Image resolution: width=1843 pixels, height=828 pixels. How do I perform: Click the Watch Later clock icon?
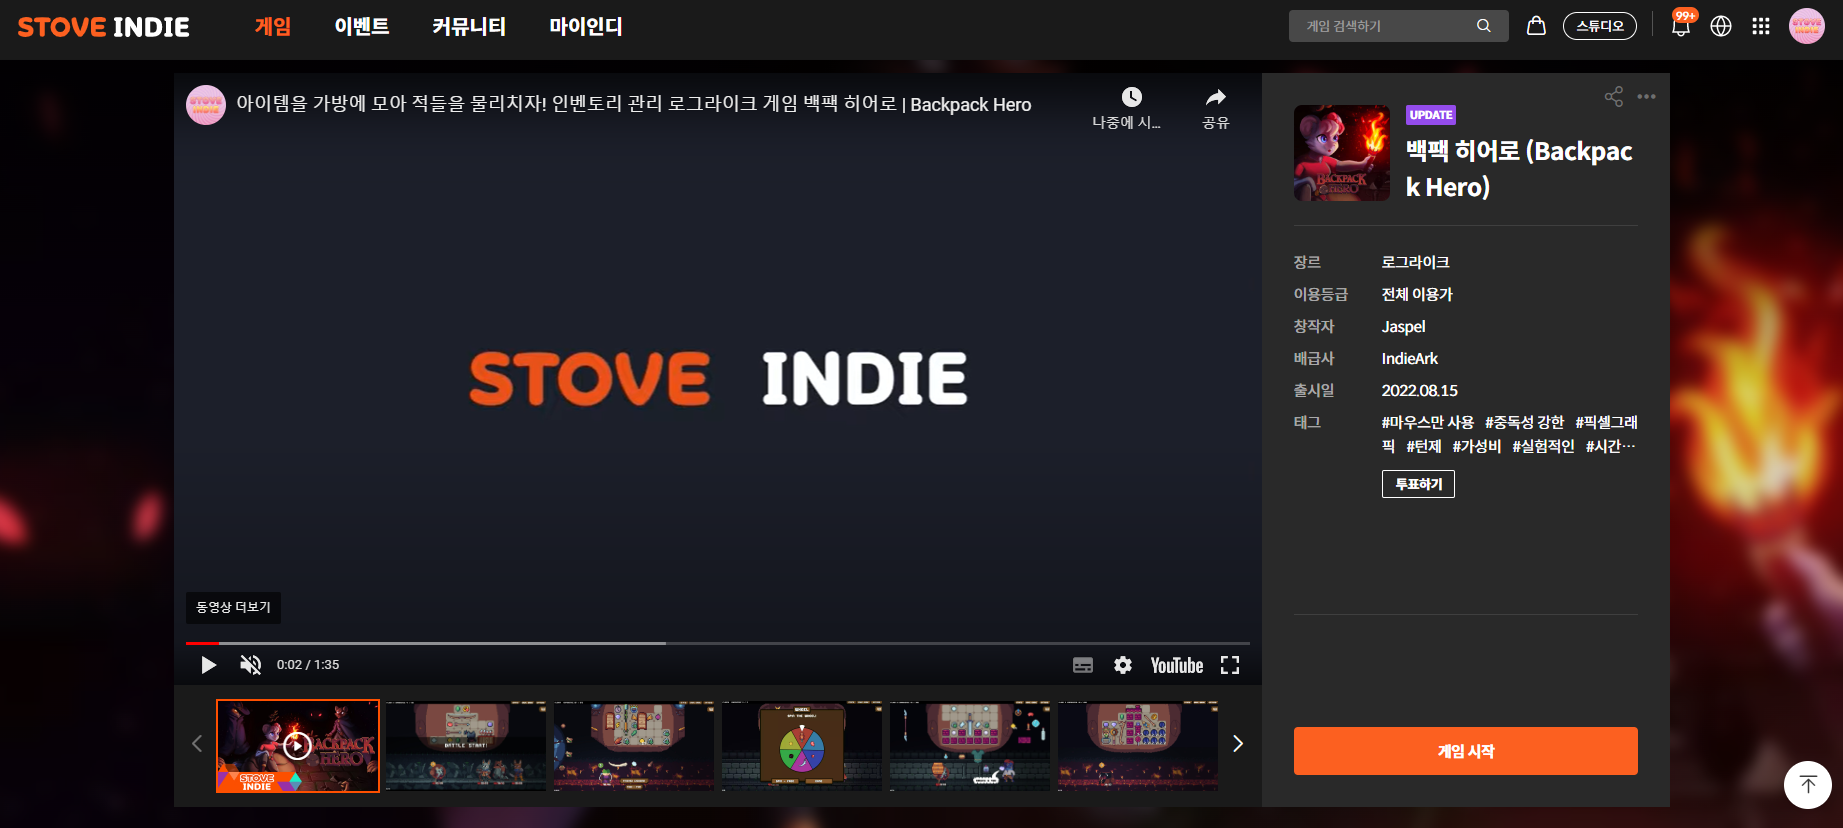coord(1131,98)
